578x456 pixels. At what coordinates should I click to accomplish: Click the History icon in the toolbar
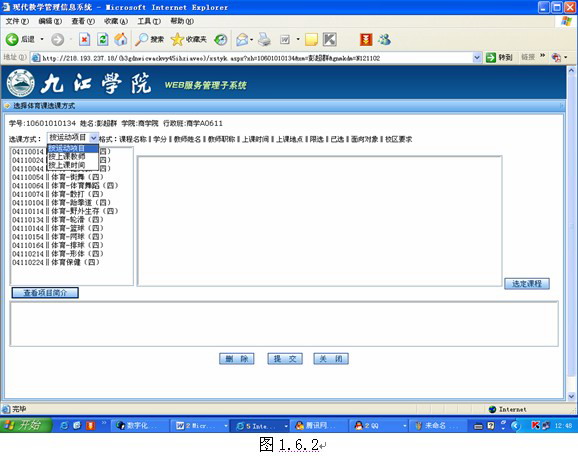[221, 39]
